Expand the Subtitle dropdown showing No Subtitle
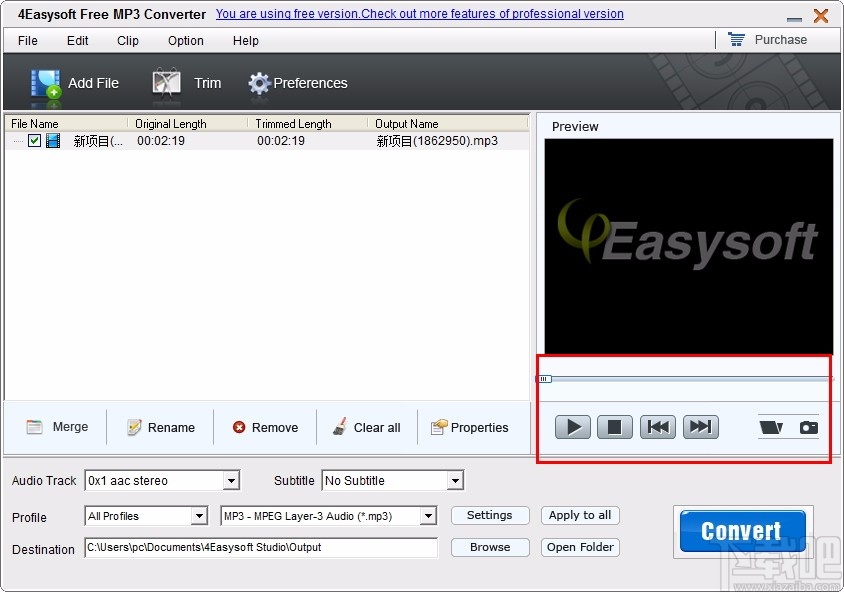The width and height of the screenshot is (844, 592). click(x=455, y=480)
